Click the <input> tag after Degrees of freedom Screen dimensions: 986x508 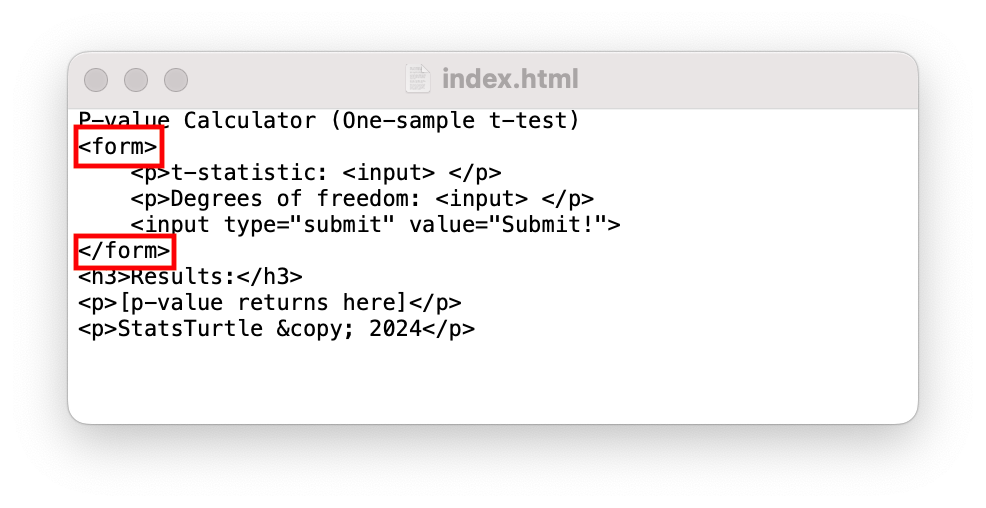(x=481, y=199)
